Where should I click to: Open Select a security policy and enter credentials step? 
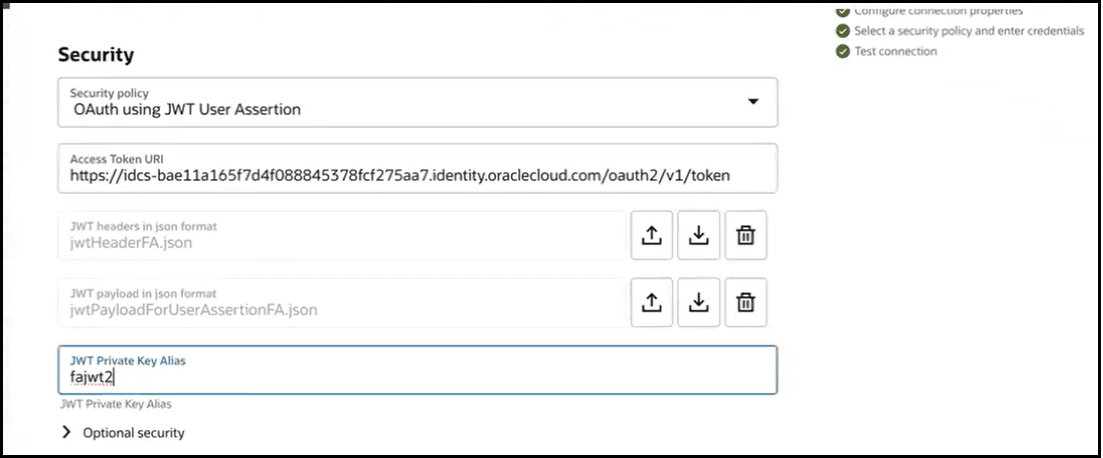[968, 31]
